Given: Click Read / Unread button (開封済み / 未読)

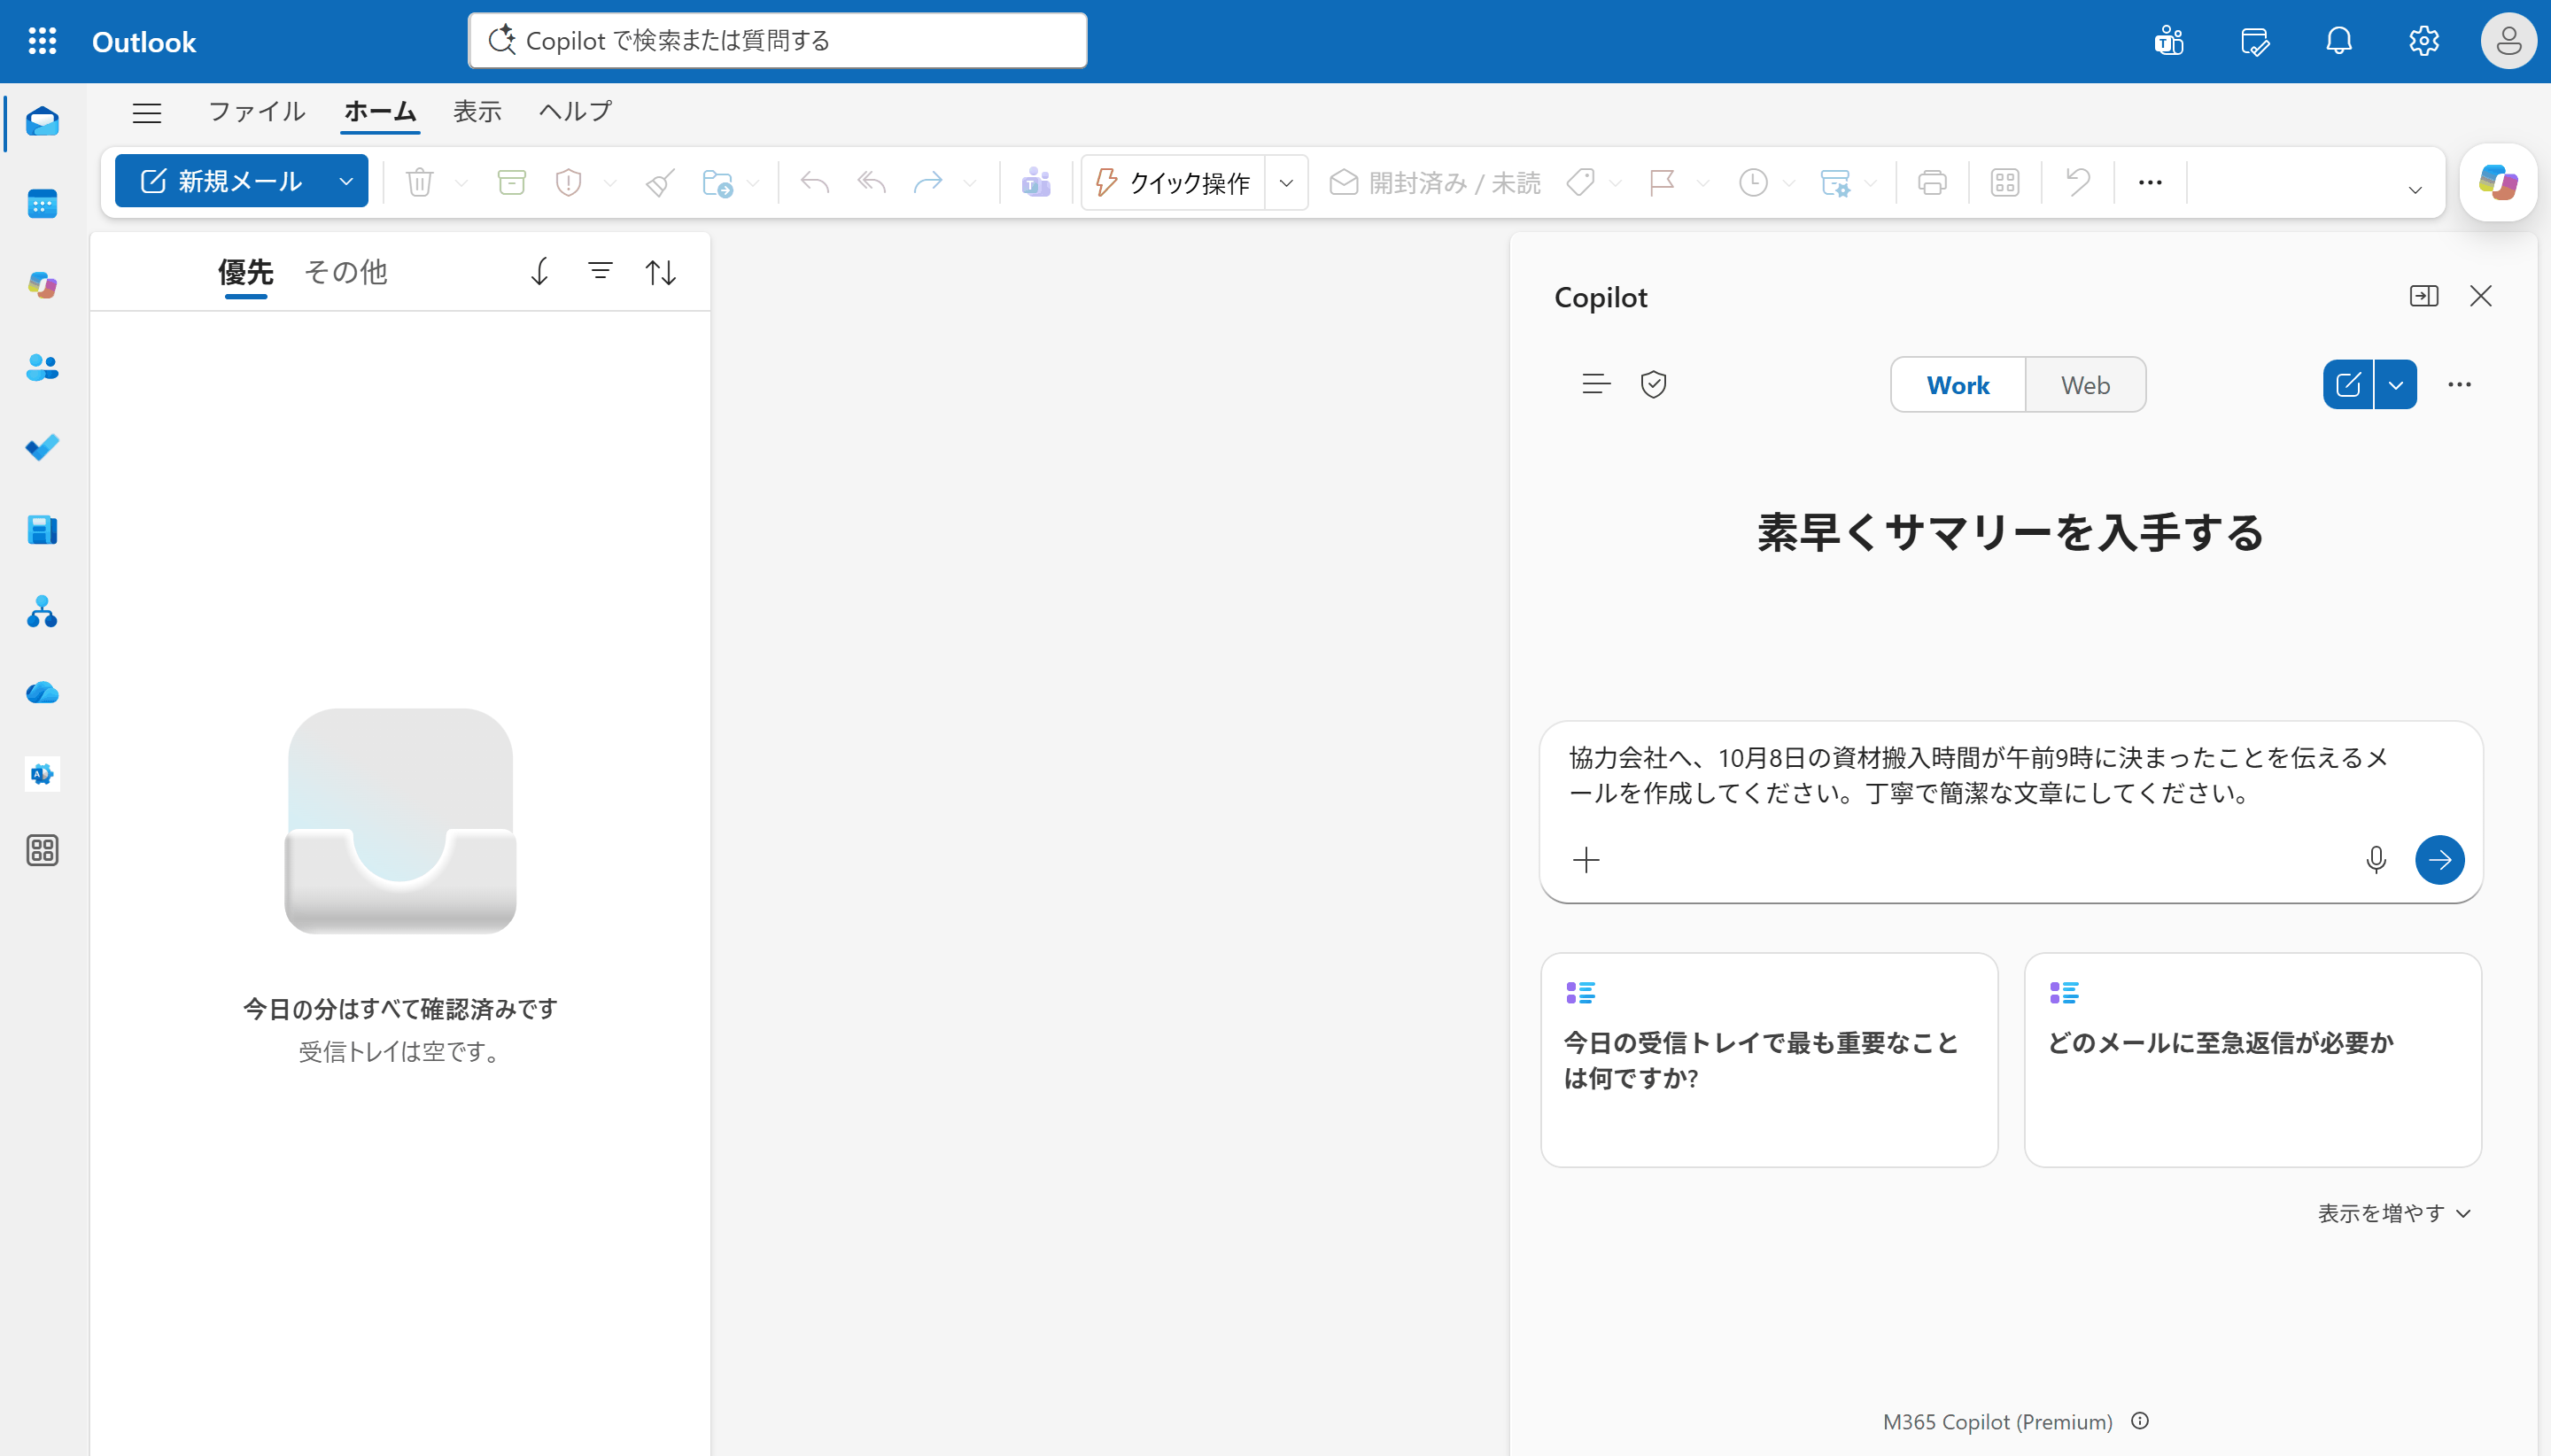Looking at the screenshot, I should (1434, 182).
